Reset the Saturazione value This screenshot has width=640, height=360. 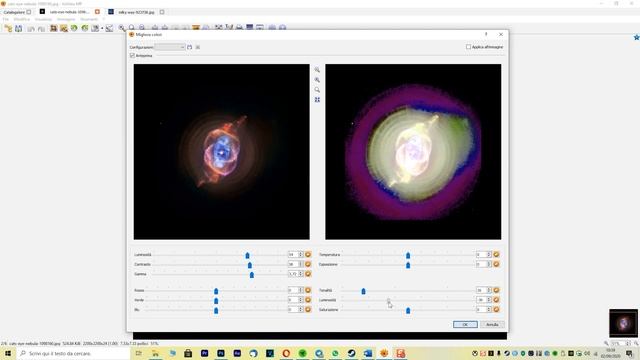click(x=496, y=310)
